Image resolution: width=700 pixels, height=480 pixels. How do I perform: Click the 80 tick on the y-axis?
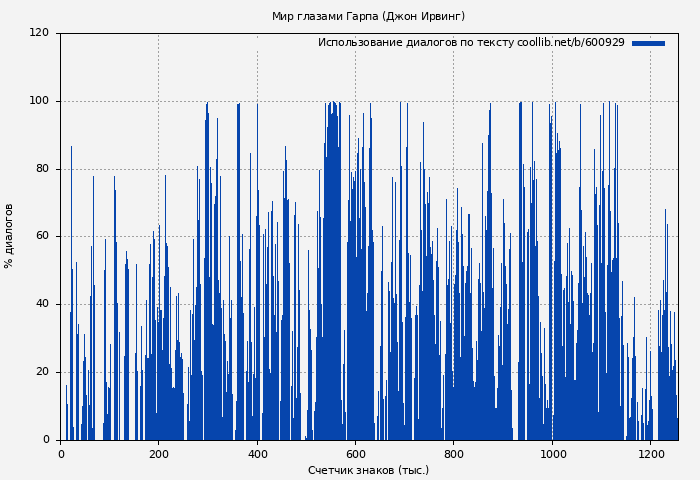click(x=42, y=169)
